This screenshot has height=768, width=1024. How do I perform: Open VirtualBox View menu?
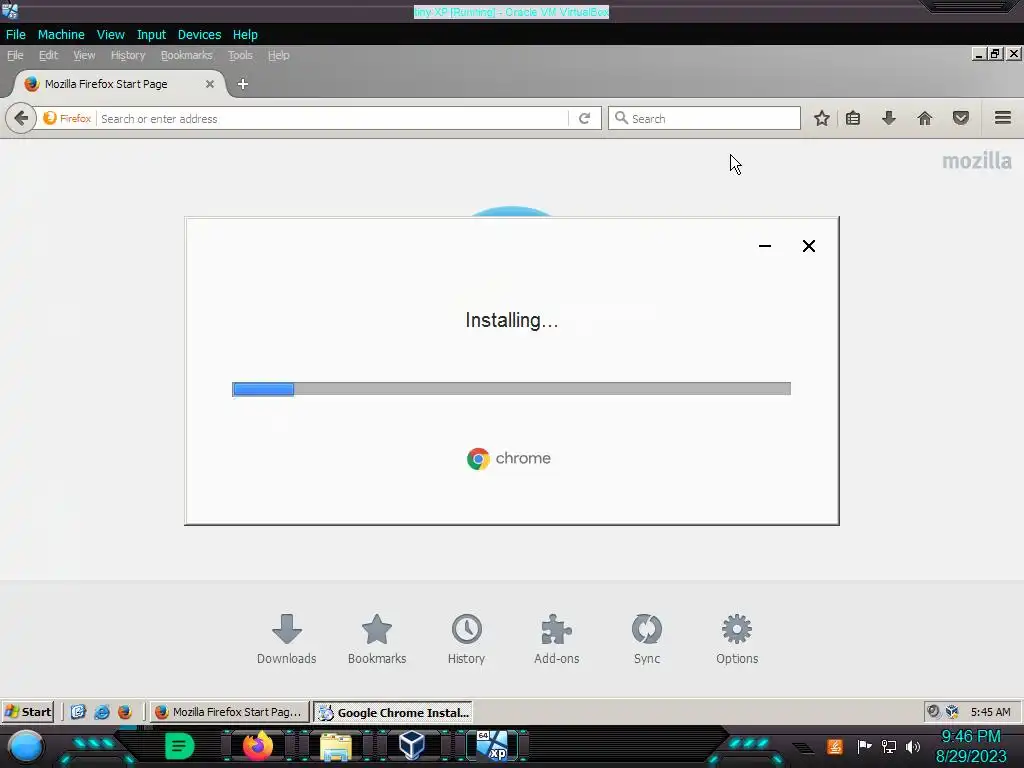click(110, 35)
